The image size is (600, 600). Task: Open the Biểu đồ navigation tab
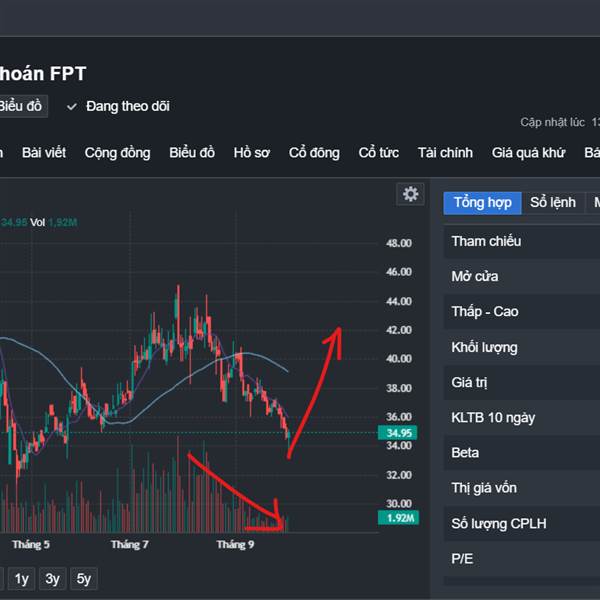point(192,153)
